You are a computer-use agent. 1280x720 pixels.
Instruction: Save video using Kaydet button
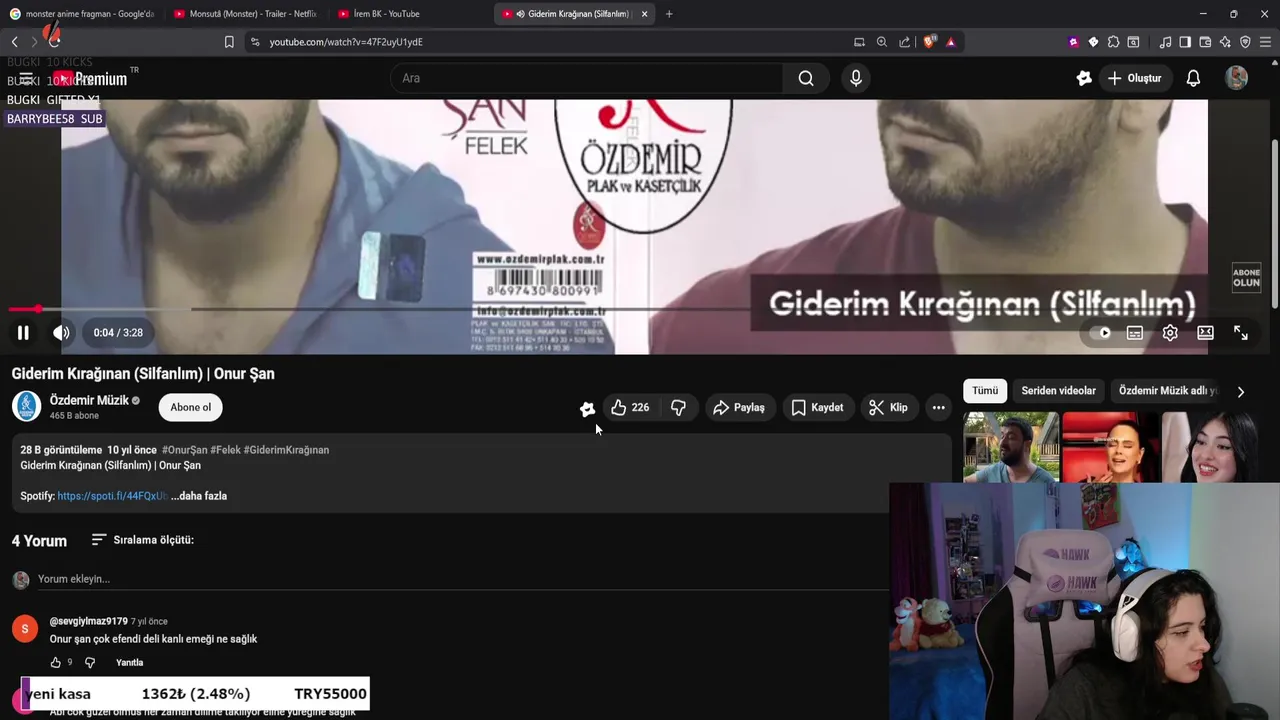click(x=817, y=407)
